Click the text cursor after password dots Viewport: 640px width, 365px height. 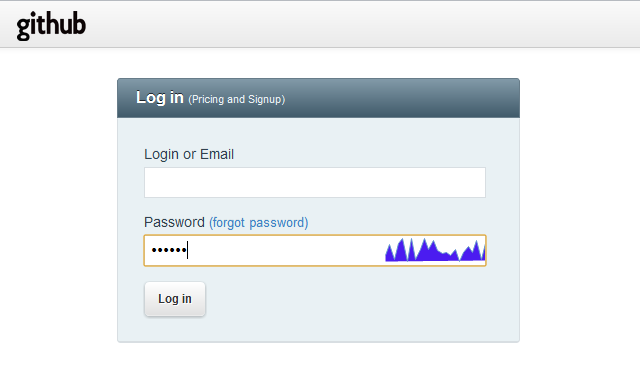tap(187, 250)
